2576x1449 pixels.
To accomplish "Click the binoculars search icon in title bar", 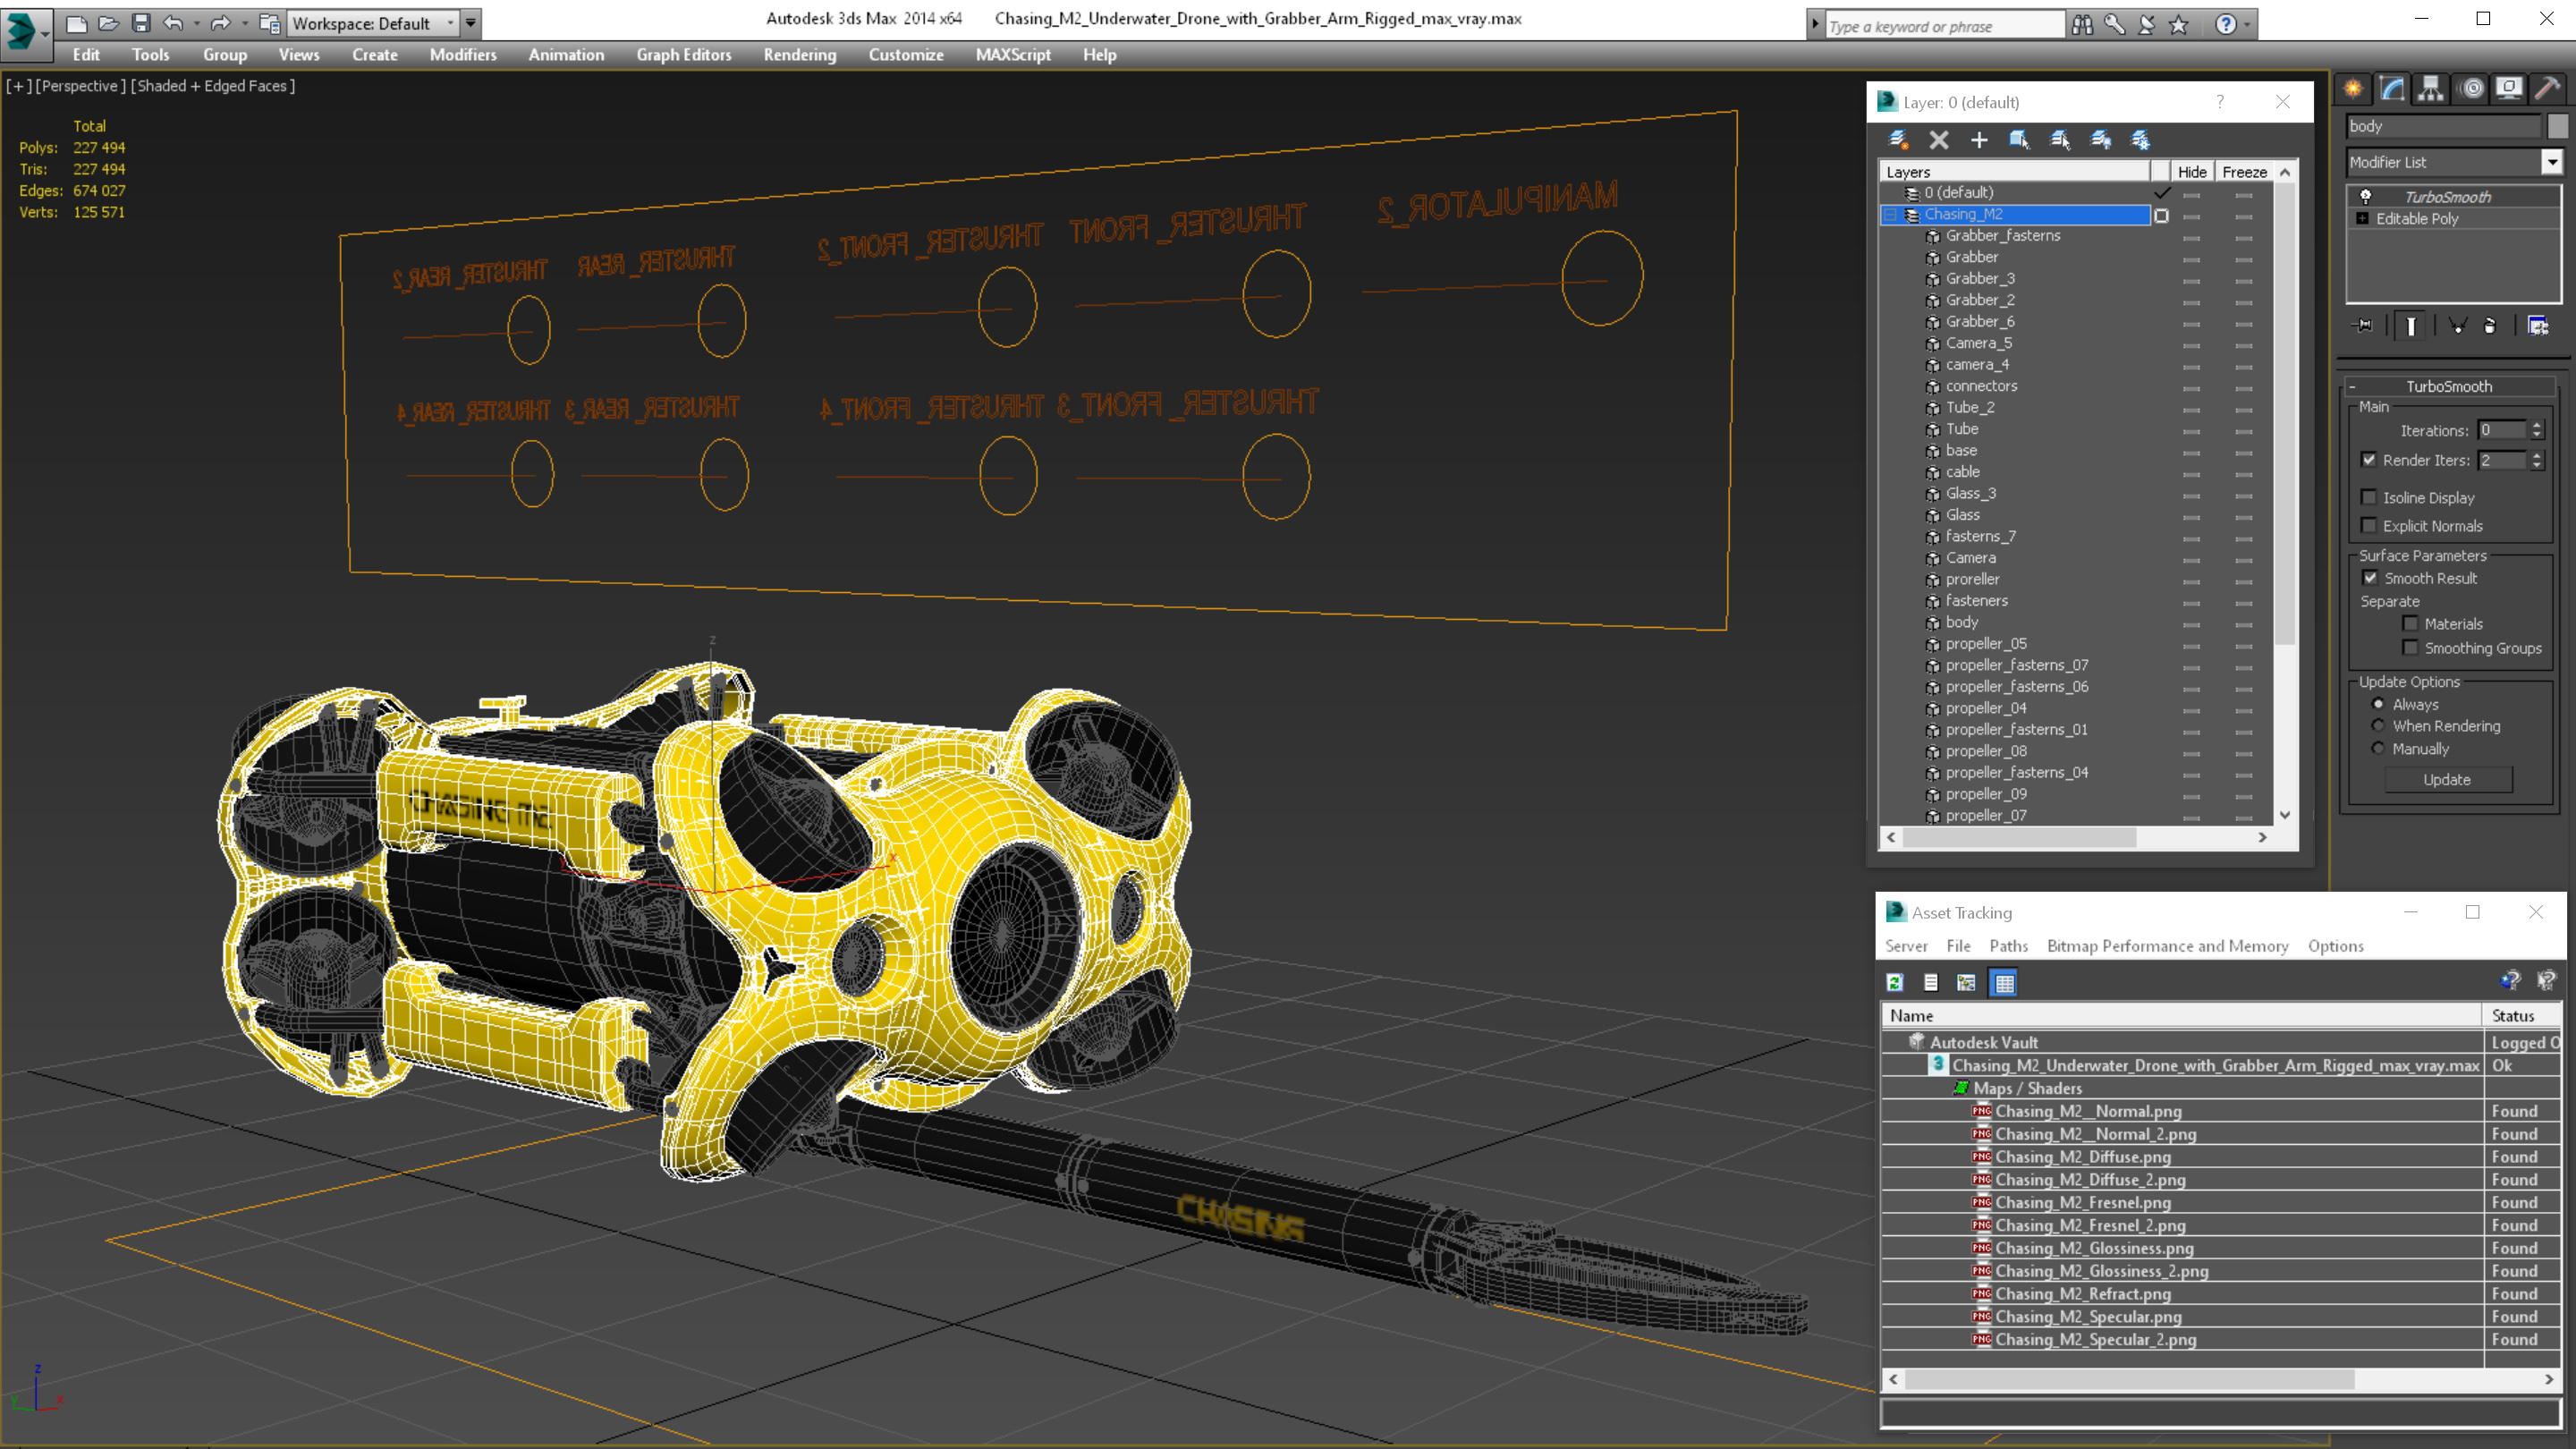I will point(2082,25).
